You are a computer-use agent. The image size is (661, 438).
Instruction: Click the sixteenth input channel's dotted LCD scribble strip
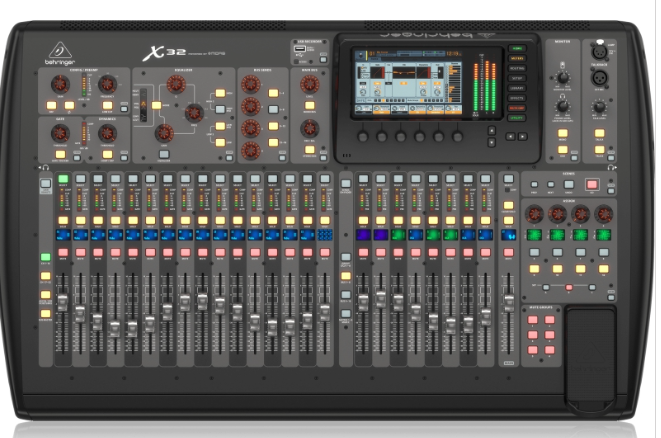coord(325,235)
